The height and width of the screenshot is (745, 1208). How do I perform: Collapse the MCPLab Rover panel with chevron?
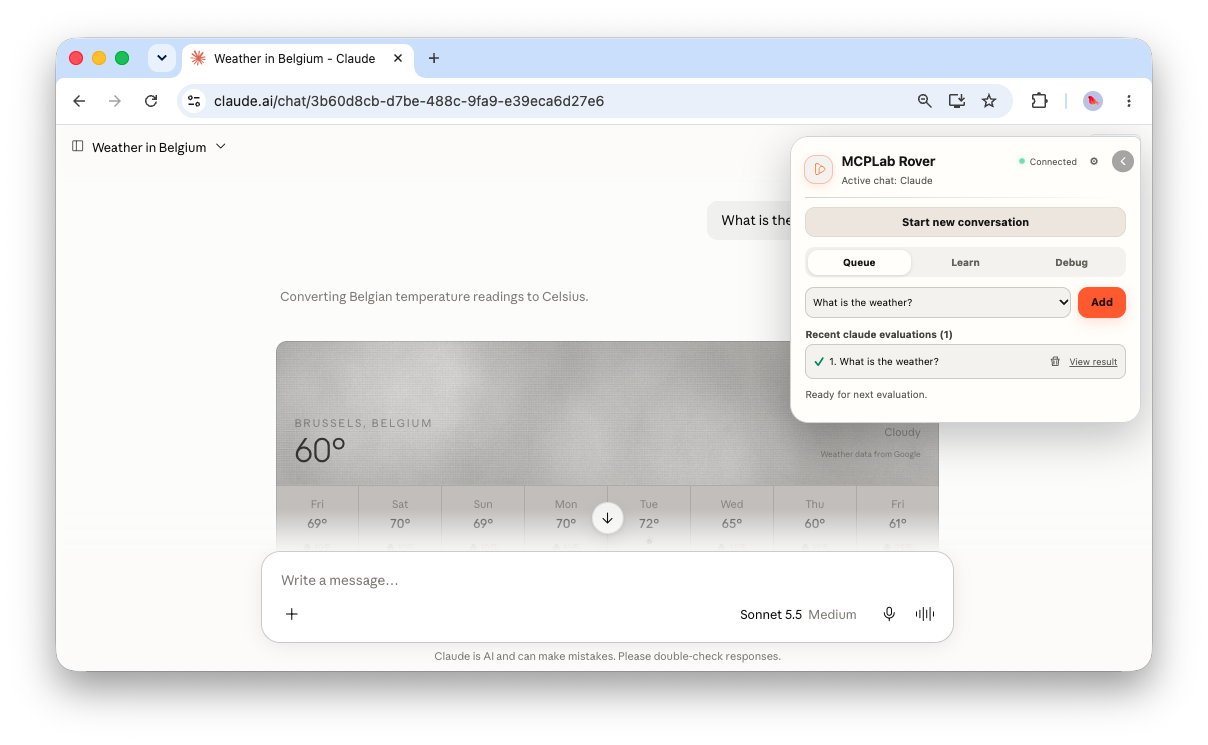(1123, 161)
